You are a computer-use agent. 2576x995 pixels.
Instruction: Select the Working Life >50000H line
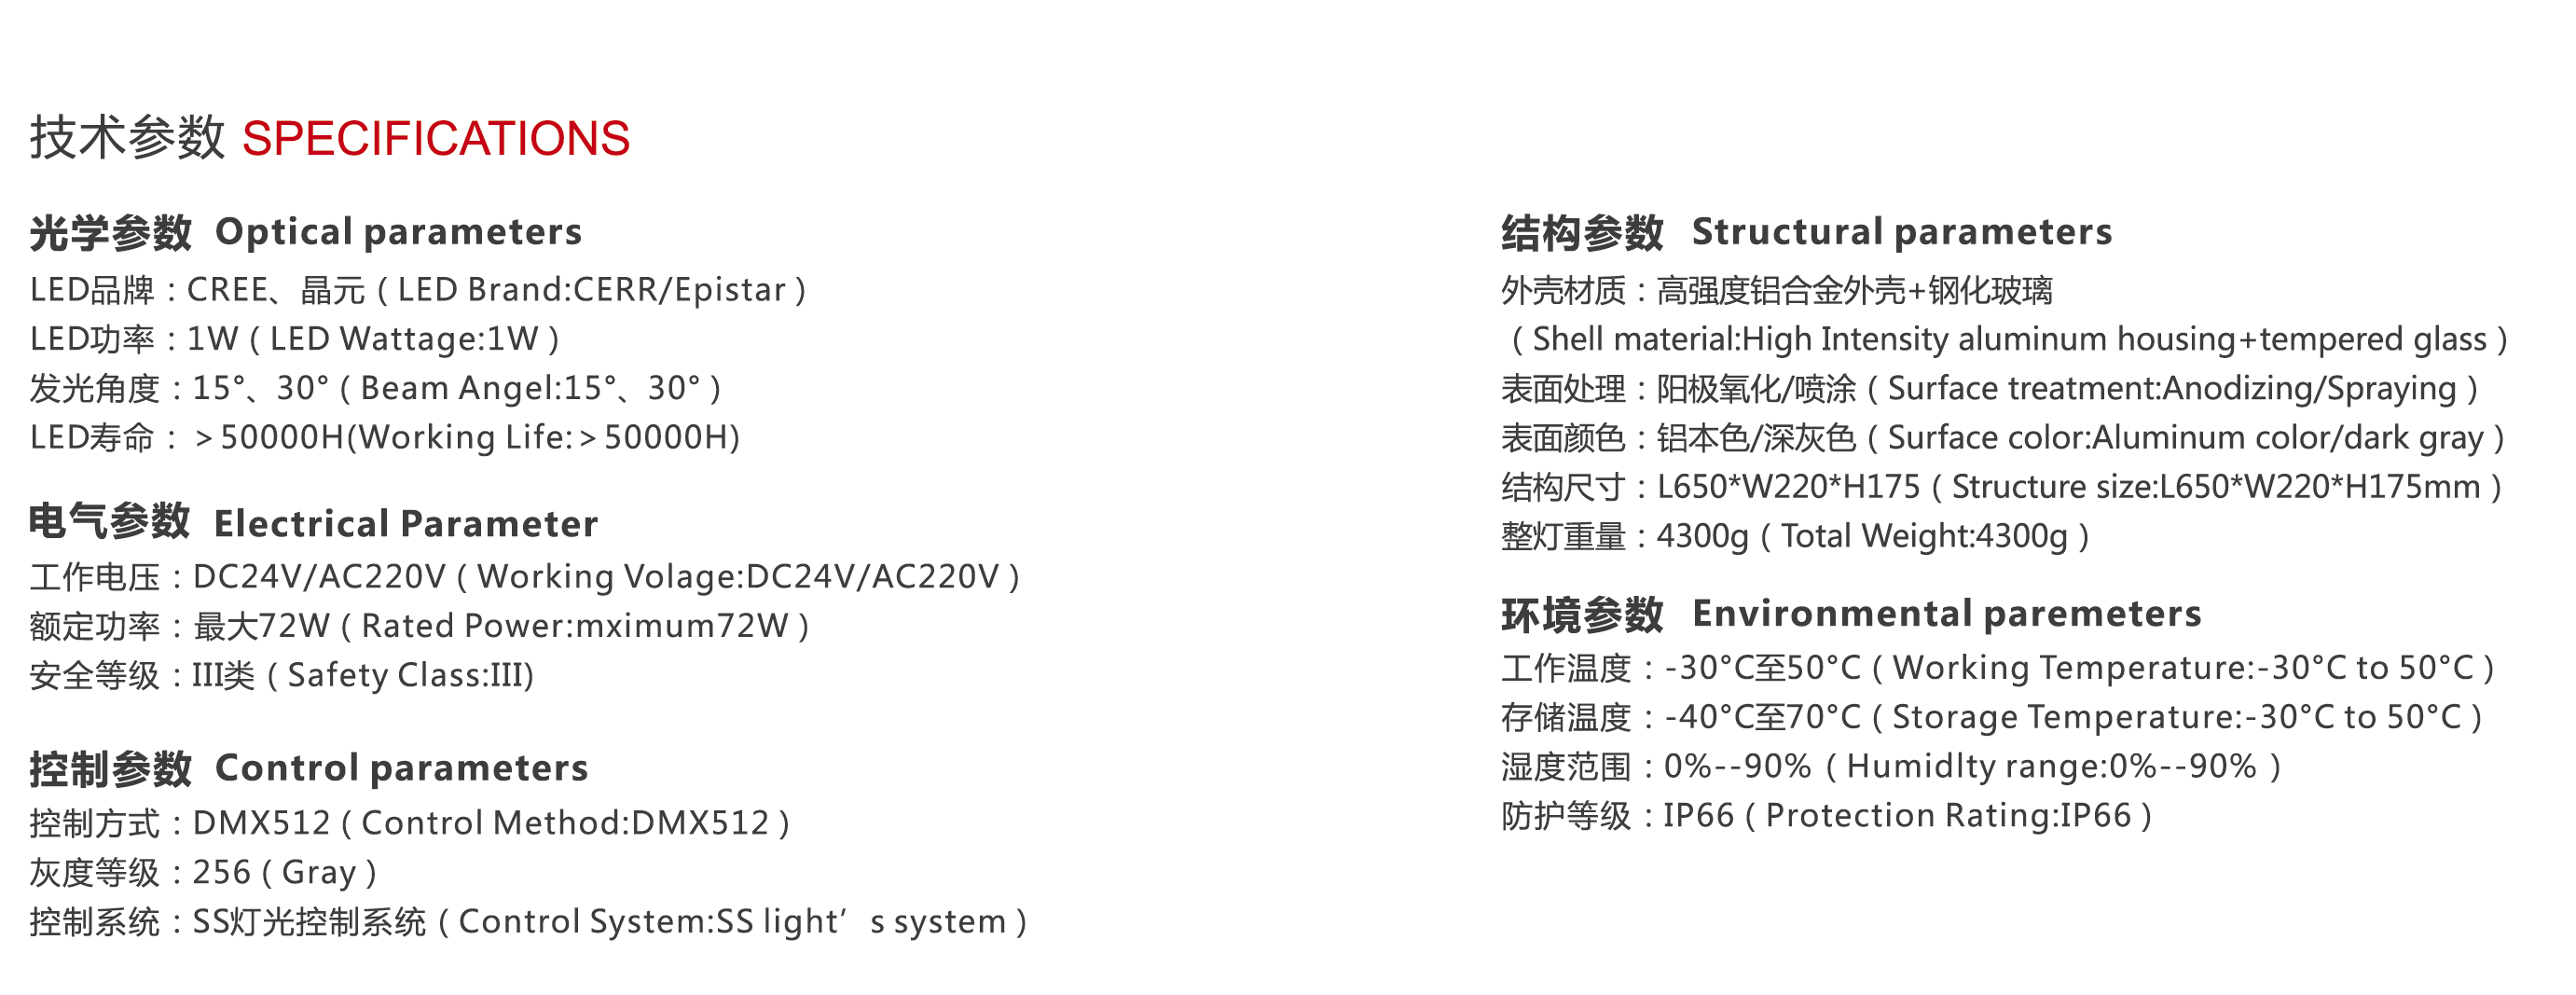click(x=384, y=437)
